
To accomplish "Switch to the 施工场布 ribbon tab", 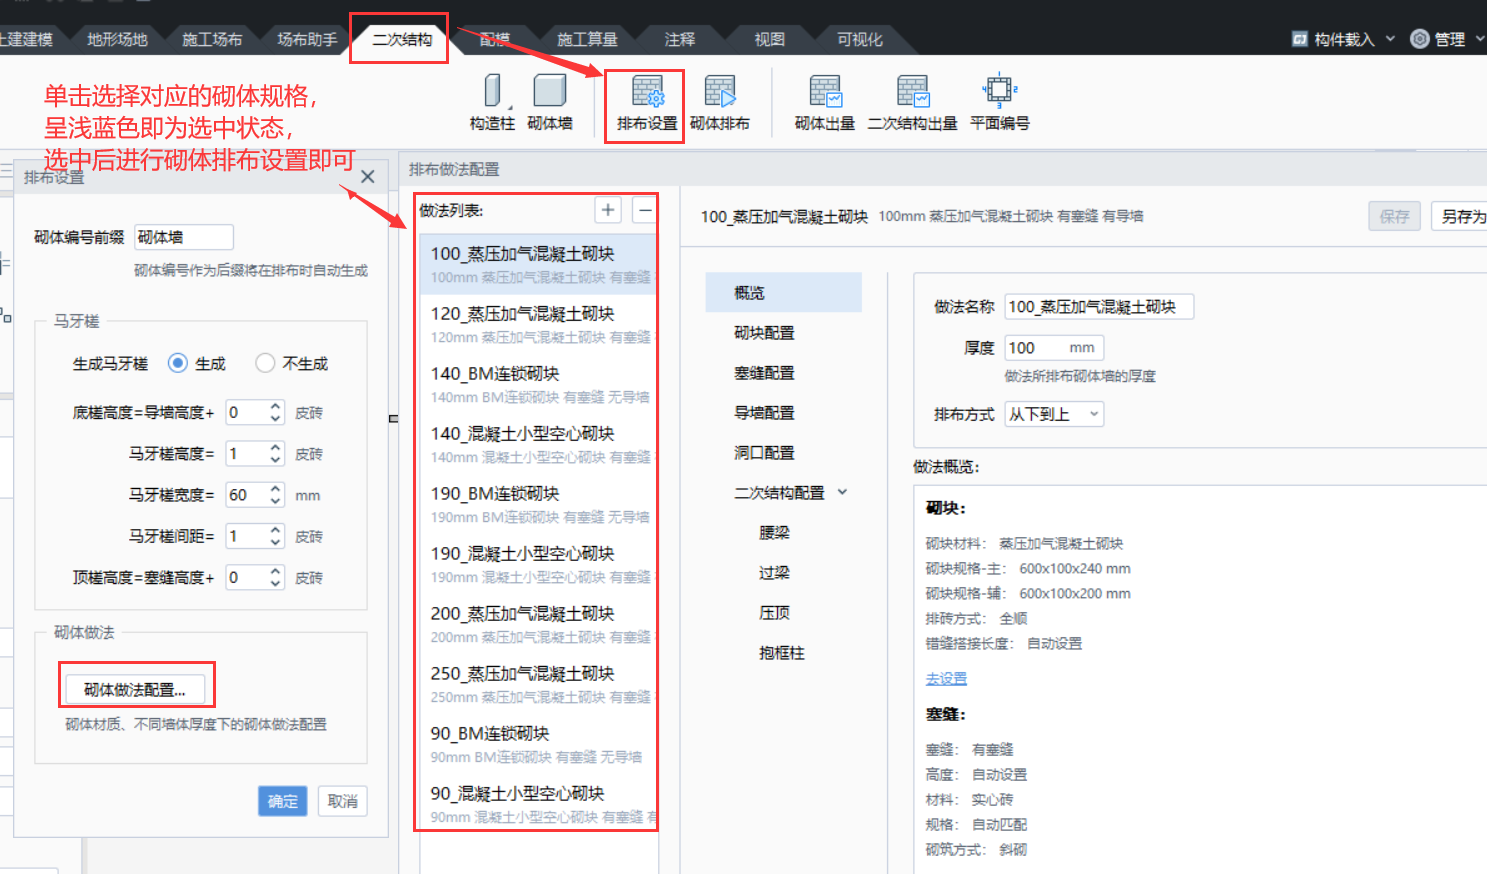I will tap(212, 39).
